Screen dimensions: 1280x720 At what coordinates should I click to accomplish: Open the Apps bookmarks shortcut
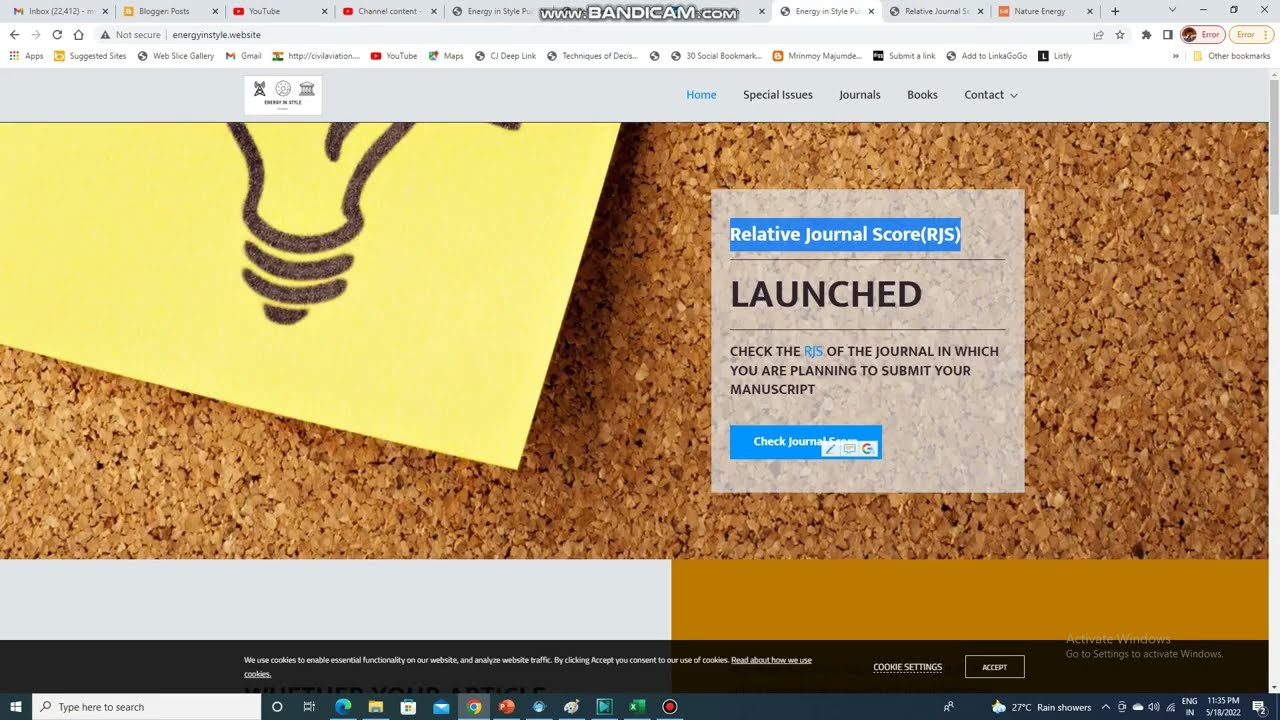[27, 56]
